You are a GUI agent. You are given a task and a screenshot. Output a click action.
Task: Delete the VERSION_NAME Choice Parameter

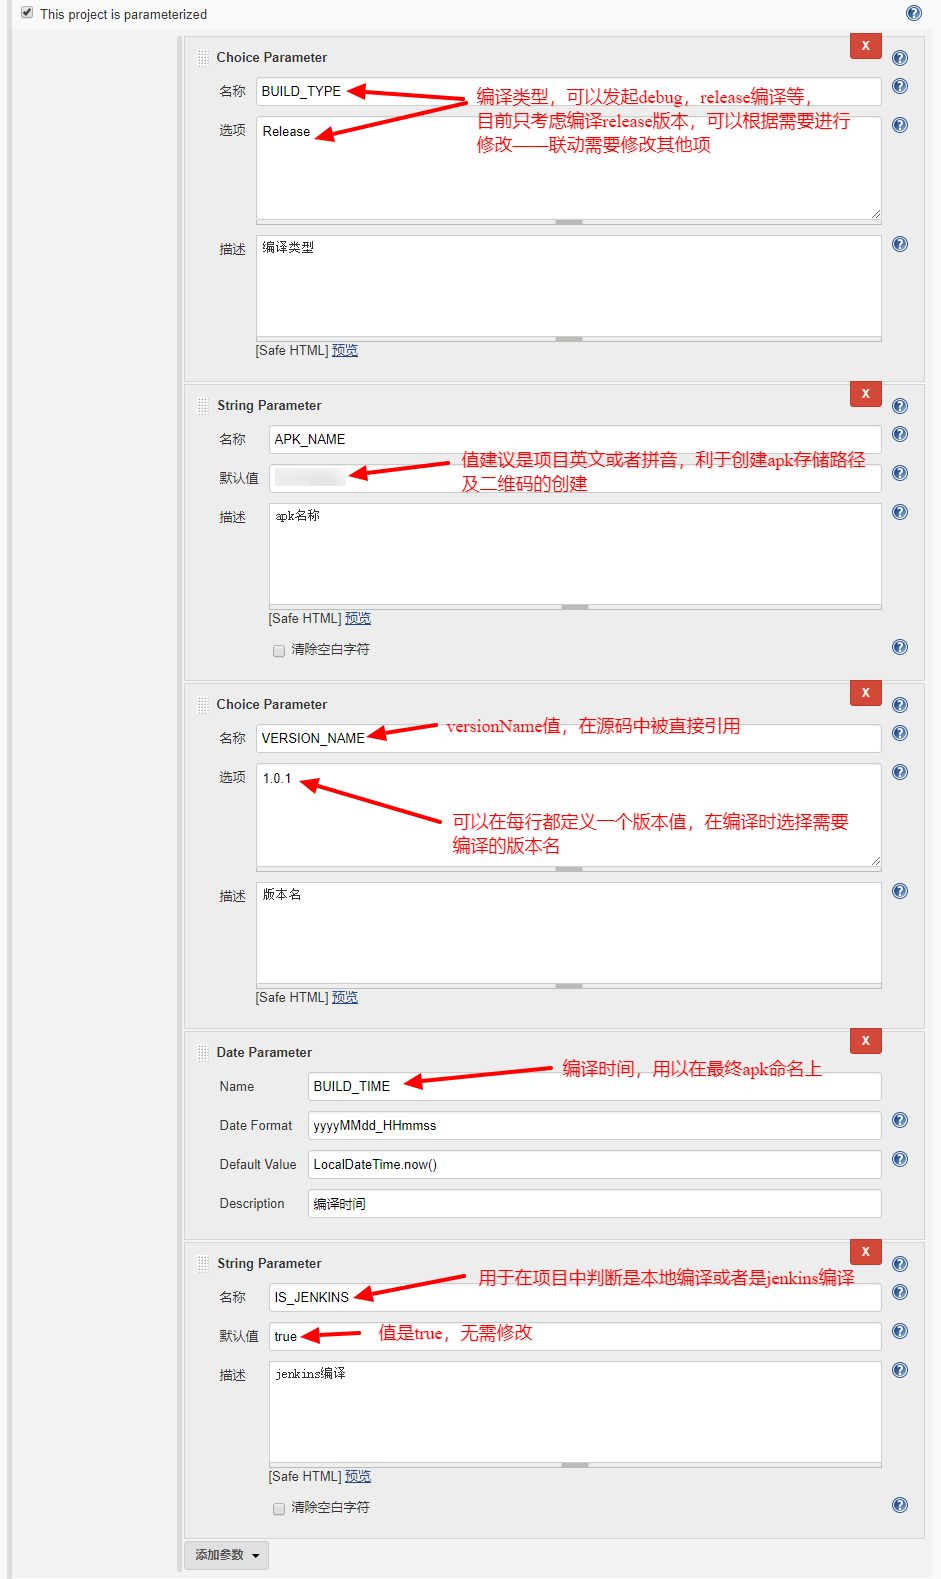(x=865, y=693)
